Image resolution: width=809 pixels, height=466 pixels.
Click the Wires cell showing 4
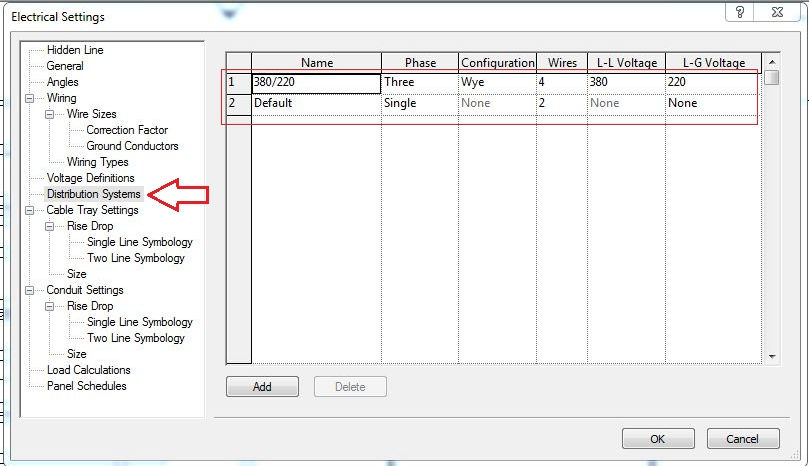coord(562,83)
